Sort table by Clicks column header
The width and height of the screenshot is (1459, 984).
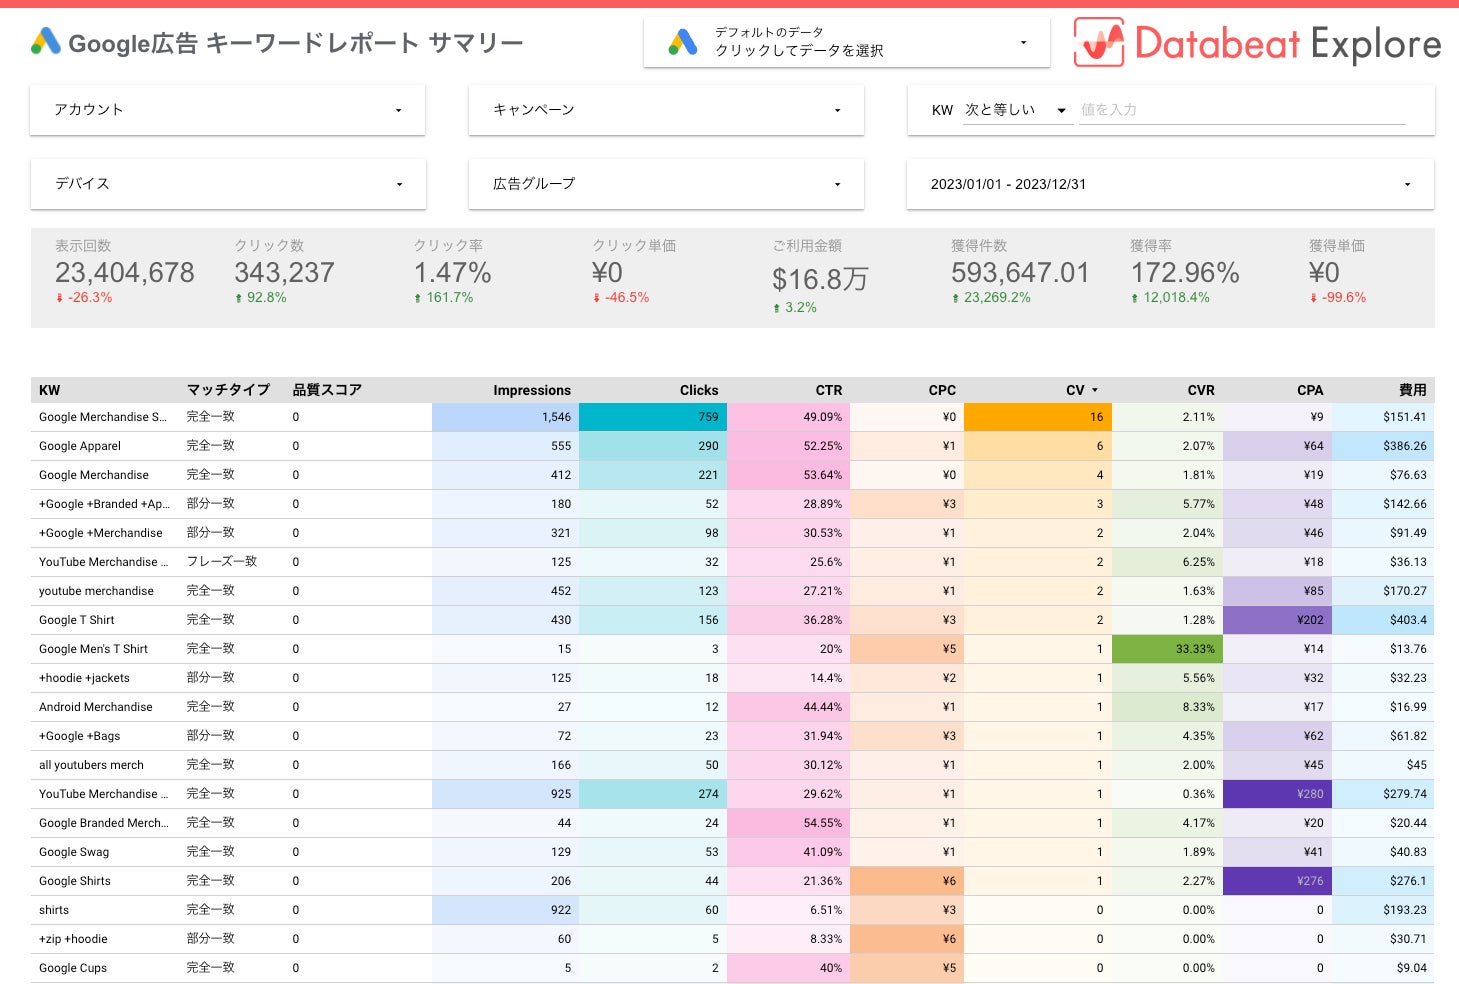coord(698,391)
